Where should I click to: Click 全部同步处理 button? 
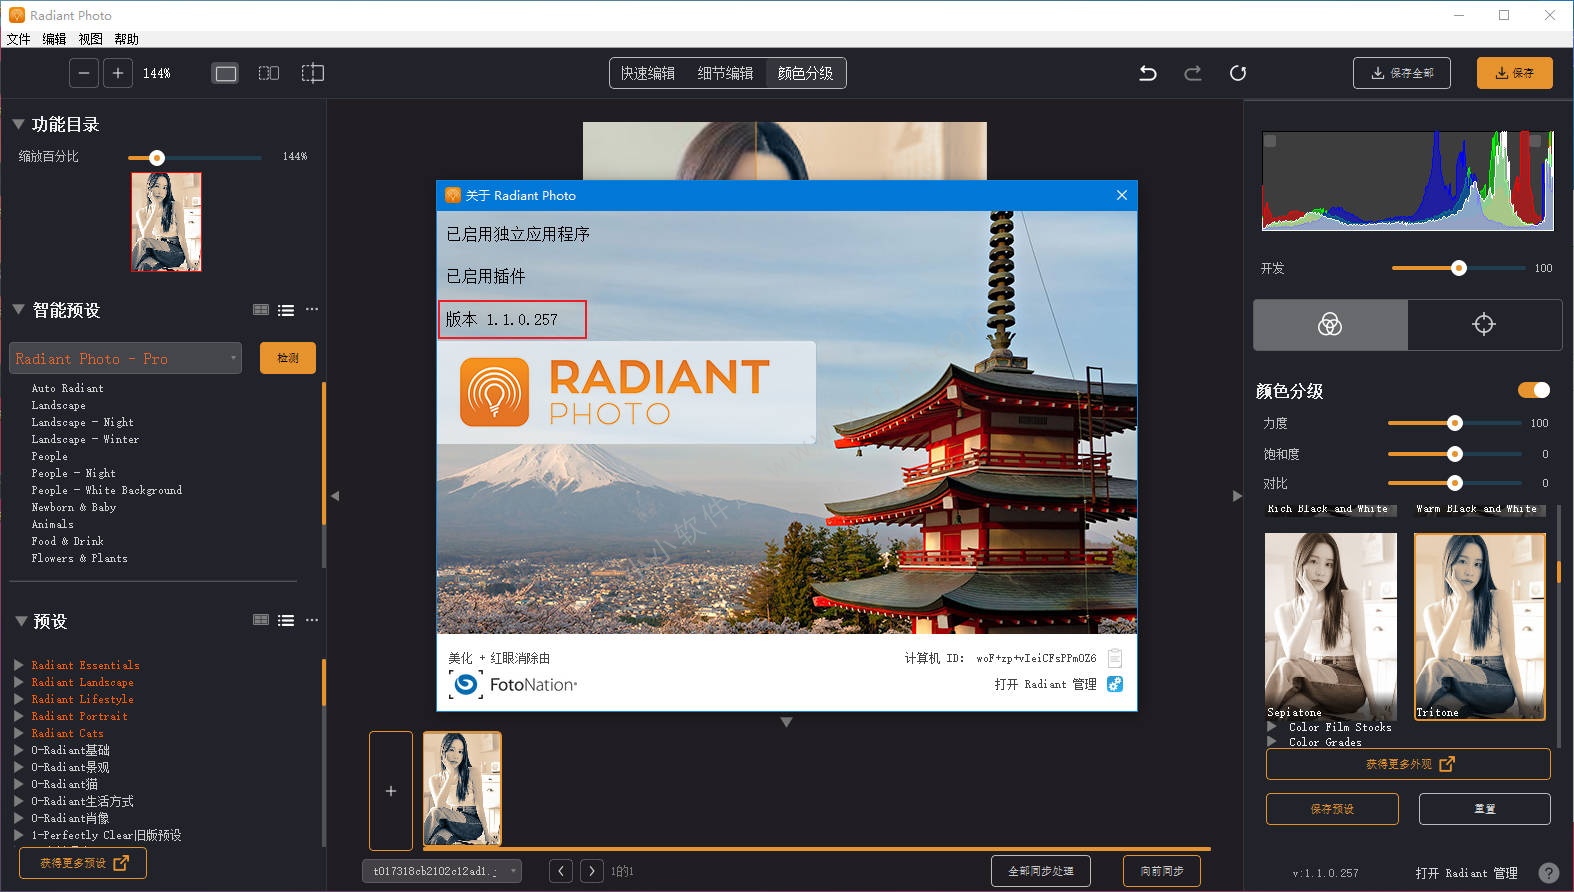click(1041, 871)
